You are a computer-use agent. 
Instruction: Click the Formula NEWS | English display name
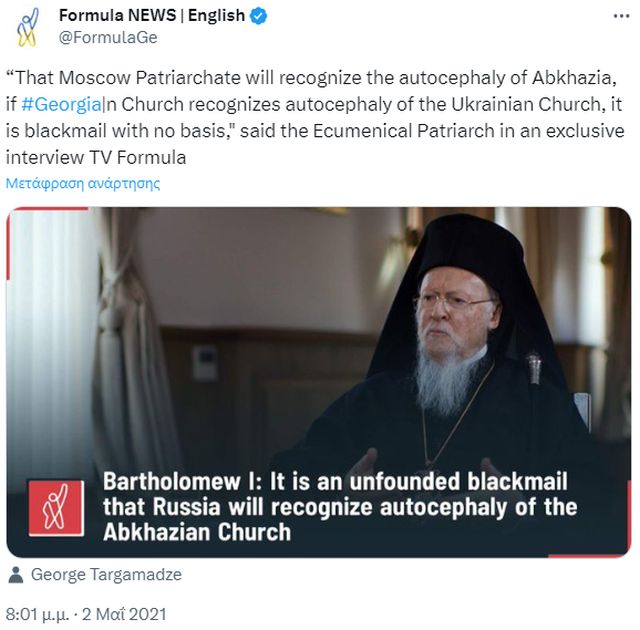[152, 16]
